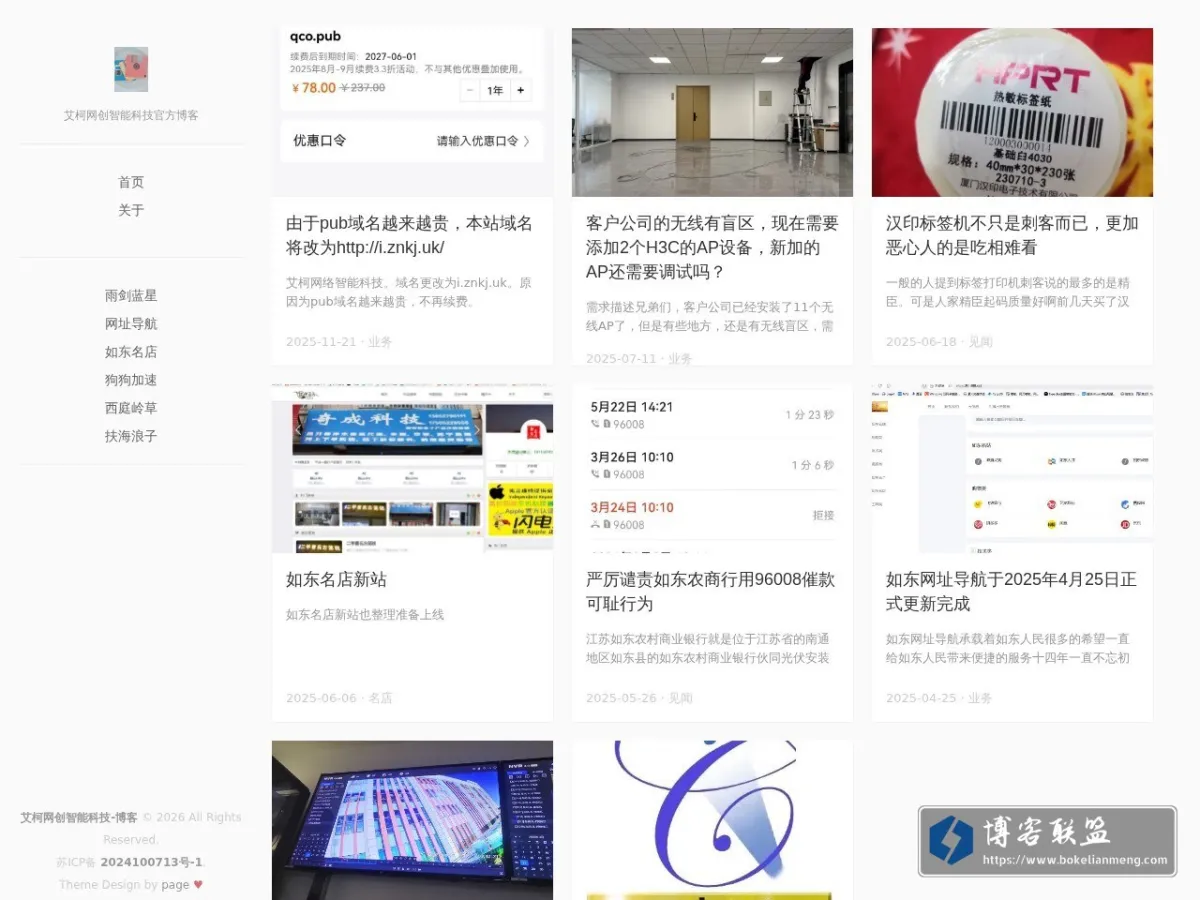
Task: Click excerpt text 艾柯网络智能科技,域名更改为i.znkj.uk
Action: pyautogui.click(x=409, y=292)
